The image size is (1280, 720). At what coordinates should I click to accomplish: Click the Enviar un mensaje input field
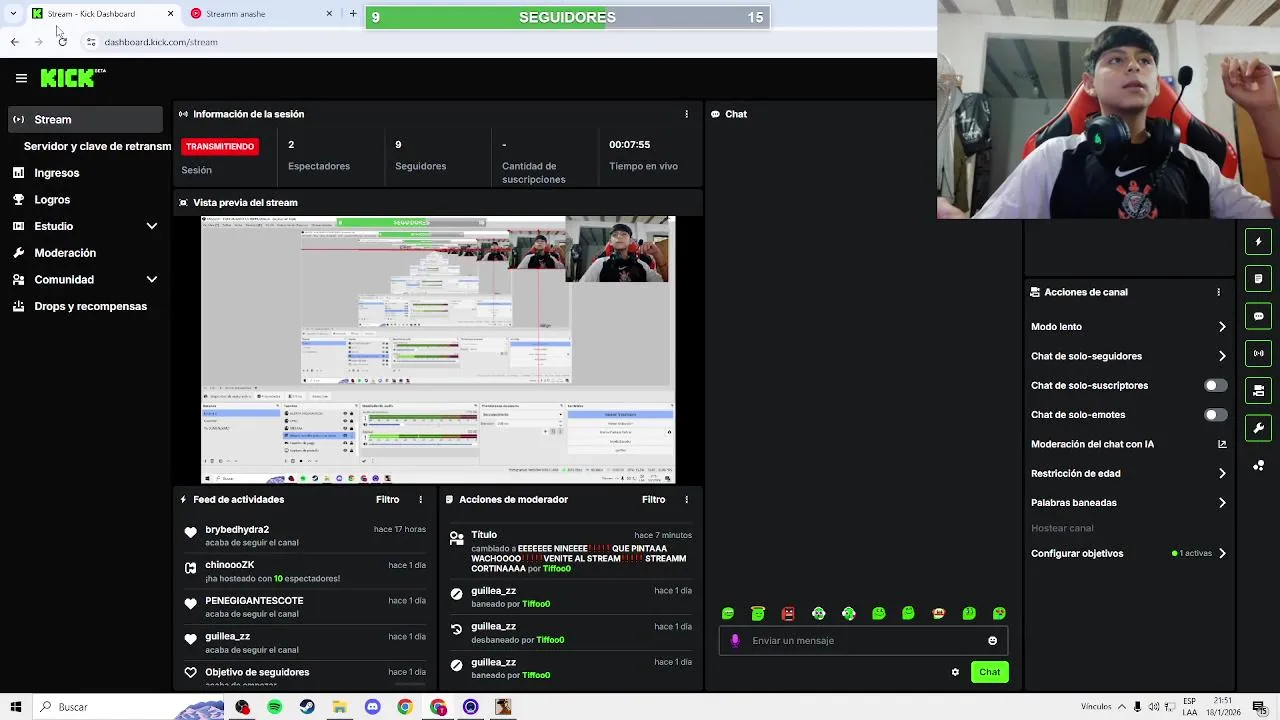coord(863,641)
